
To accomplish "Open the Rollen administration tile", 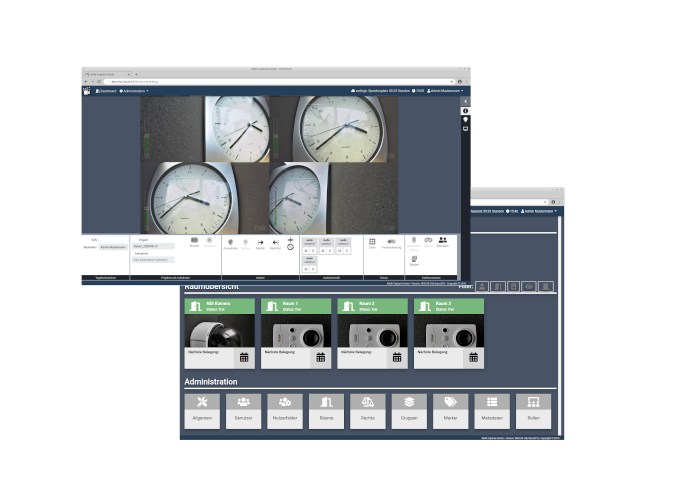I will click(533, 410).
